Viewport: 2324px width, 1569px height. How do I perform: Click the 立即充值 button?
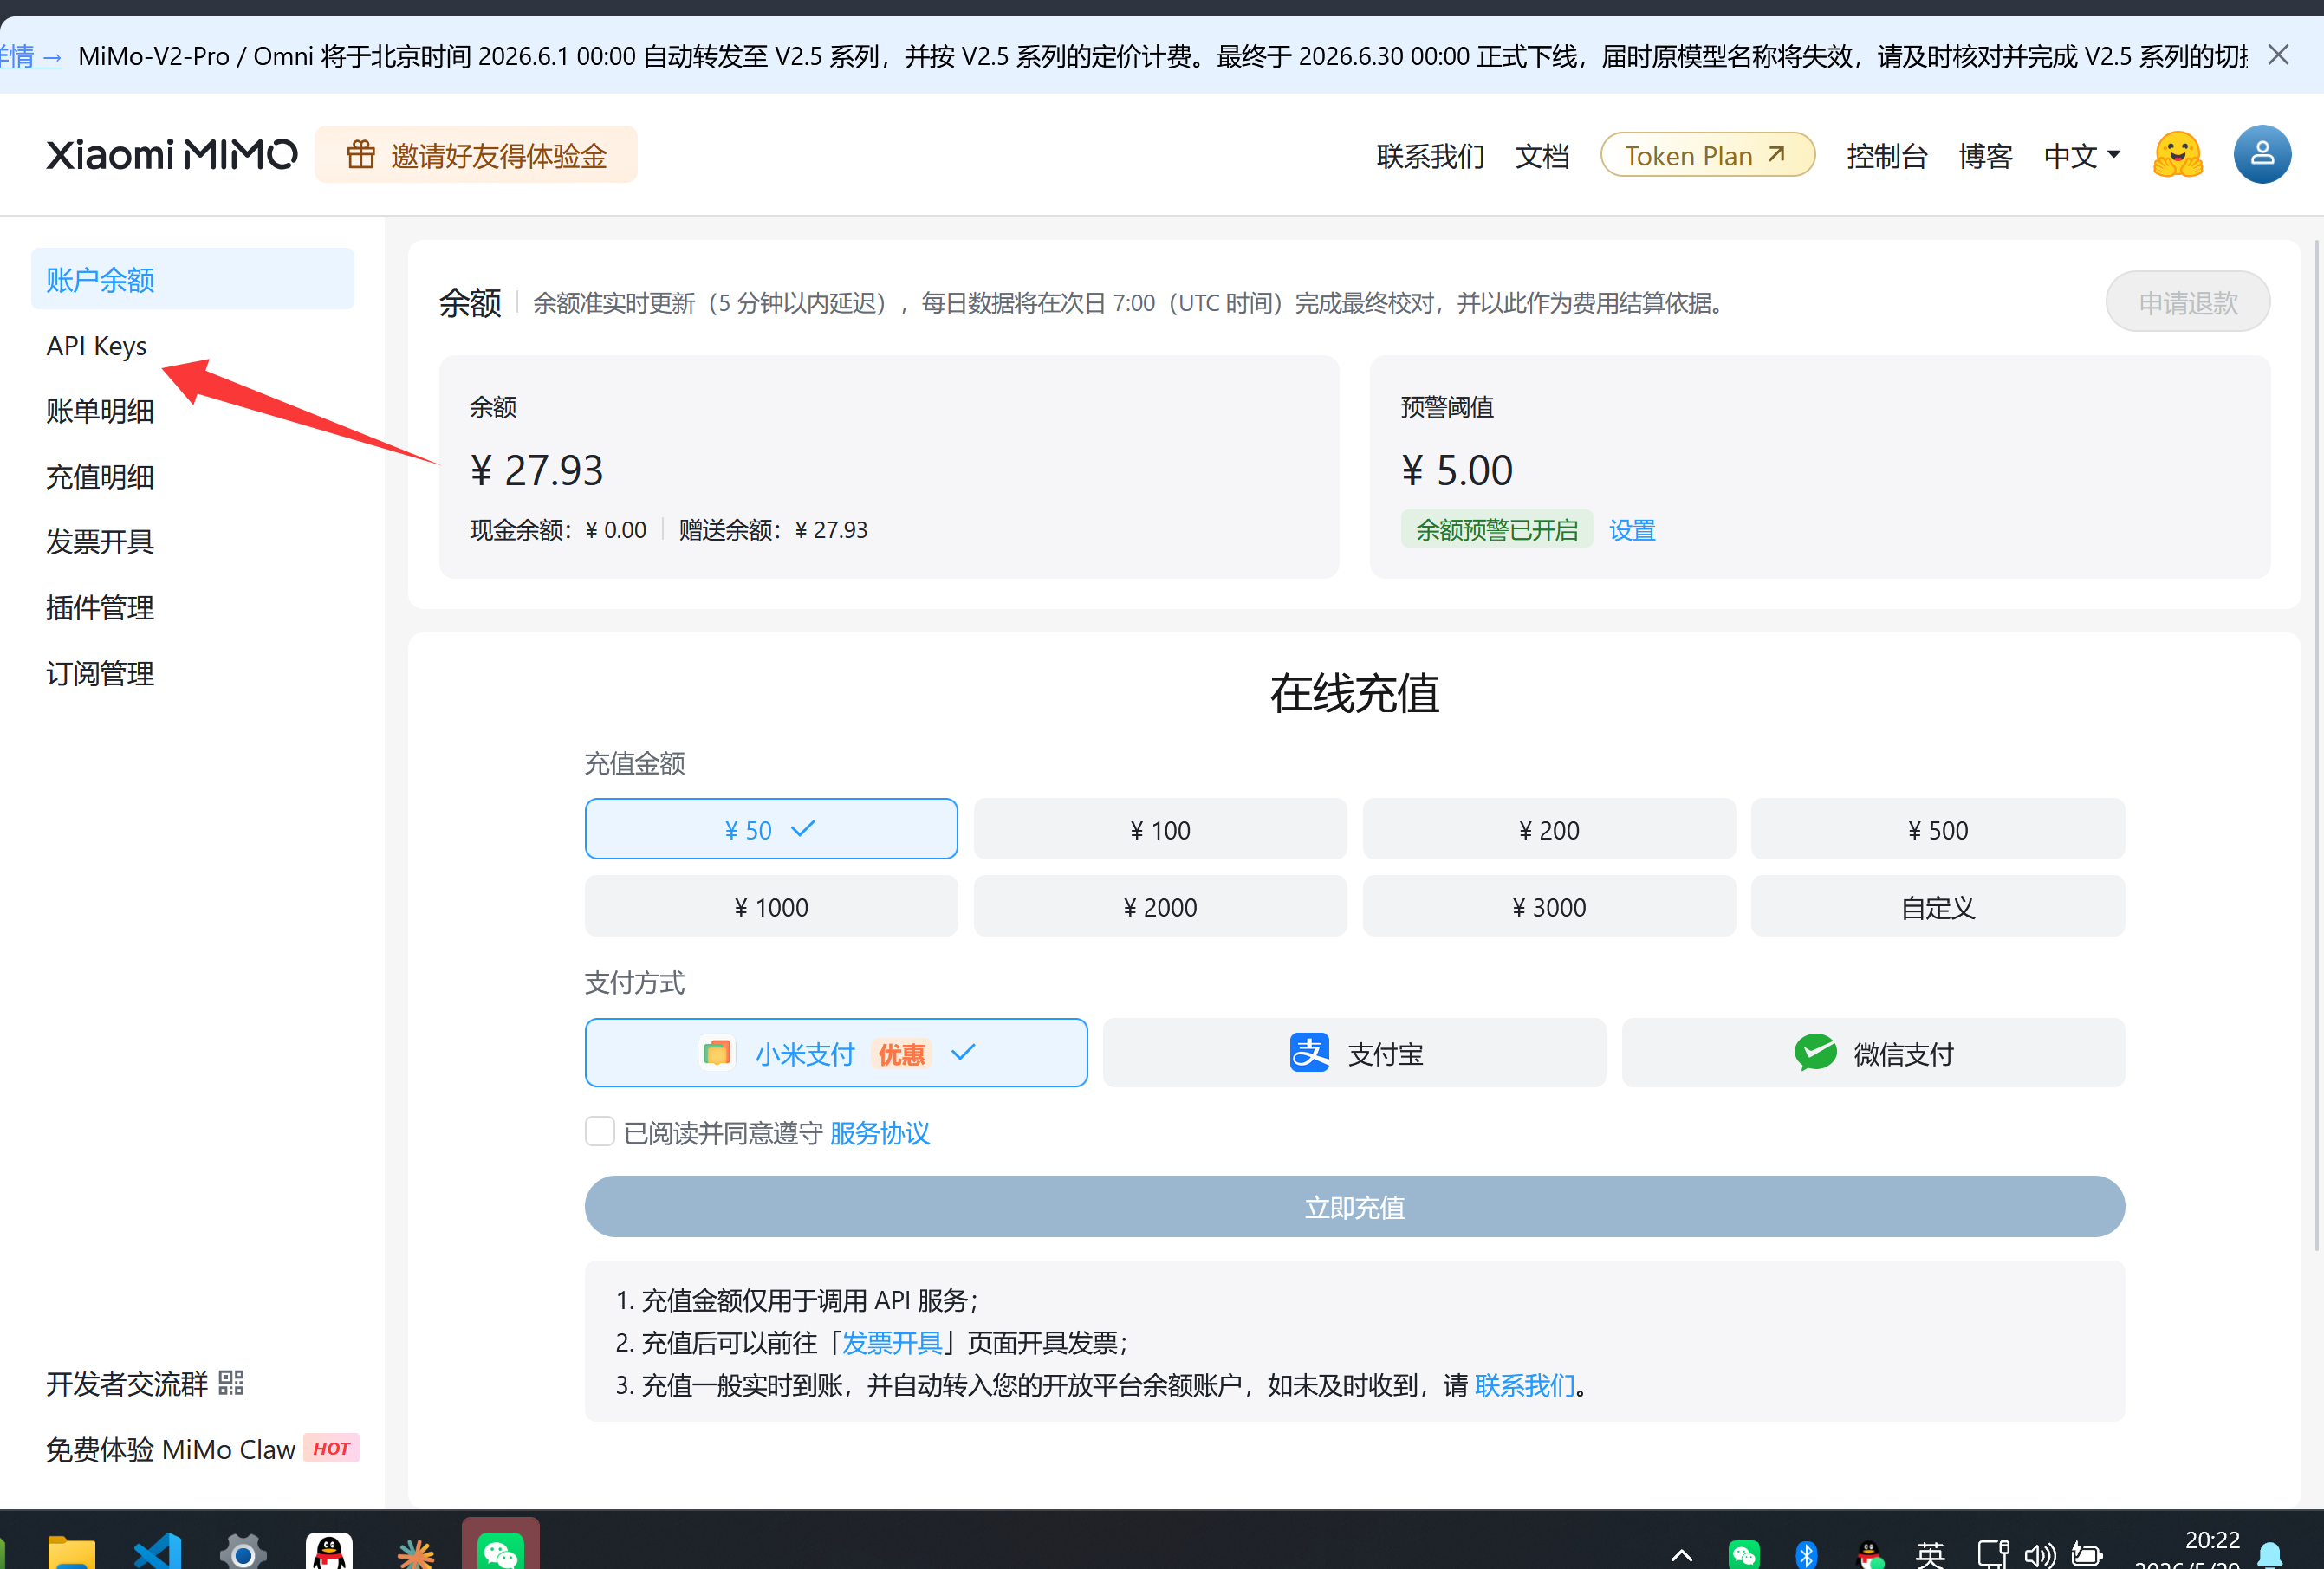point(1354,1207)
